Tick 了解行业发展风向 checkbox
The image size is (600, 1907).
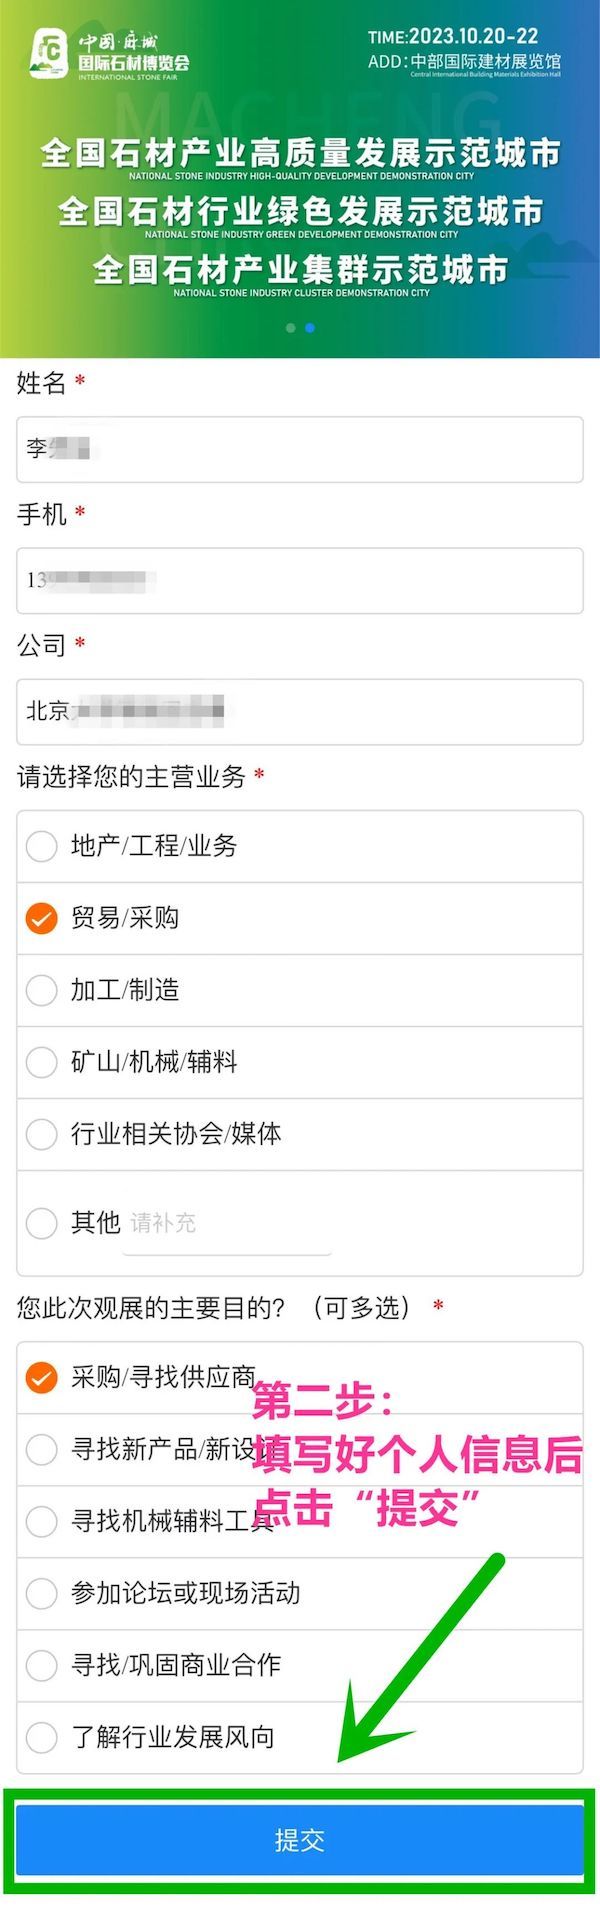tap(41, 1737)
